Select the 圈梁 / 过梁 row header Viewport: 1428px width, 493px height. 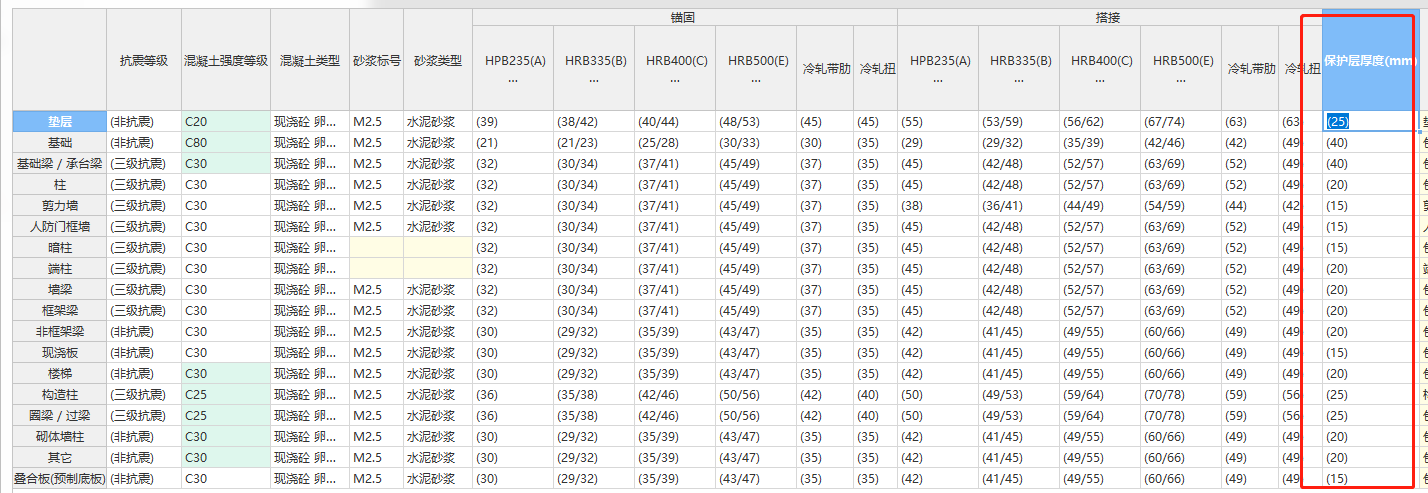point(59,415)
